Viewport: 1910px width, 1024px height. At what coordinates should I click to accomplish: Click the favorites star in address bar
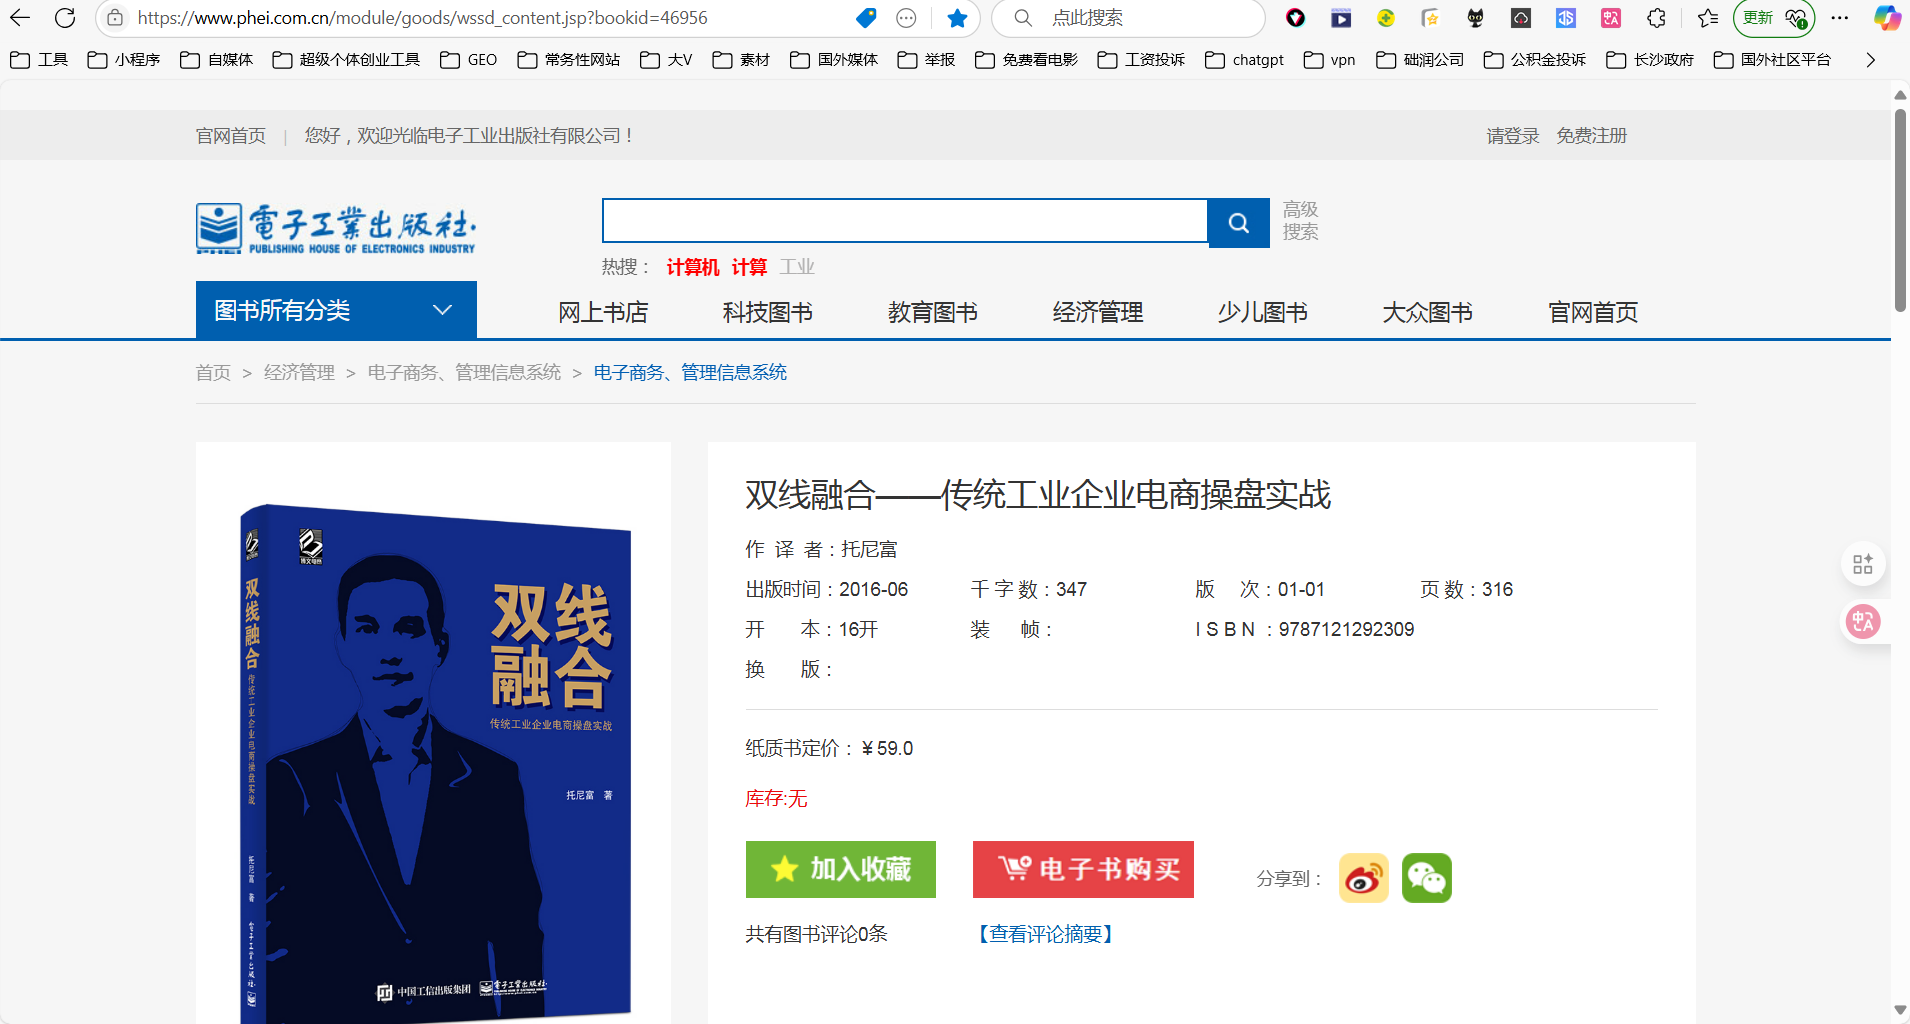(x=957, y=18)
